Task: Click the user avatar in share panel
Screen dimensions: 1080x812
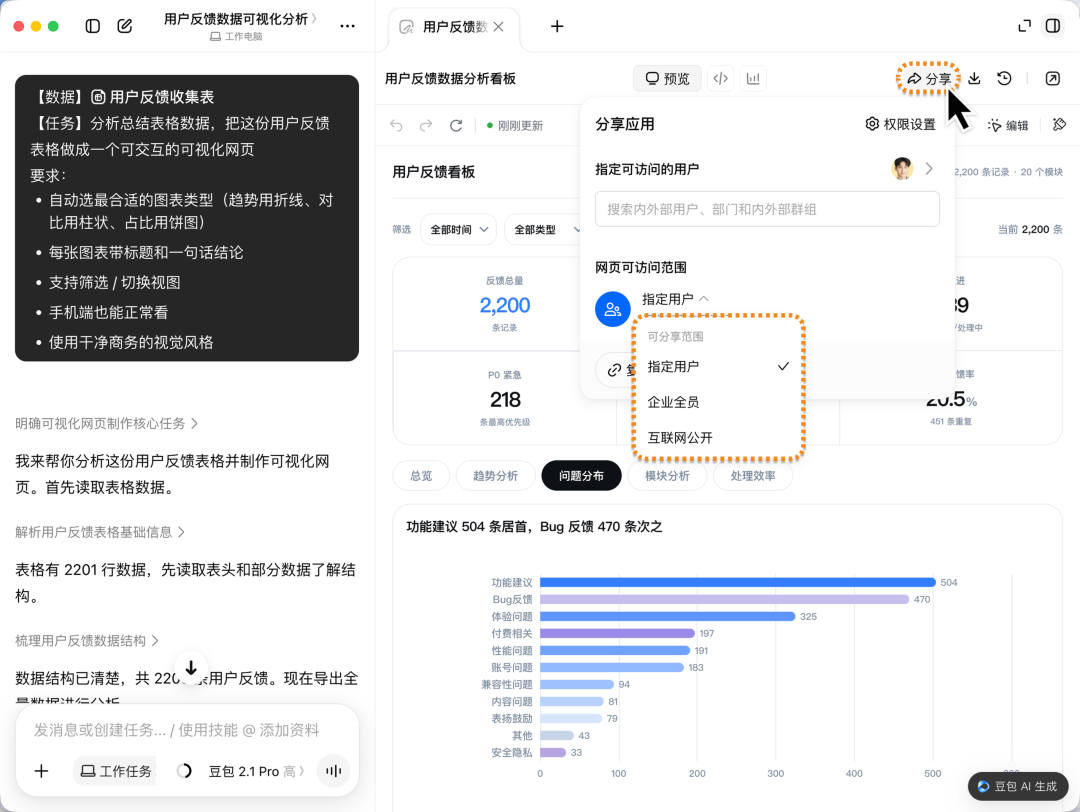Action: tap(902, 169)
